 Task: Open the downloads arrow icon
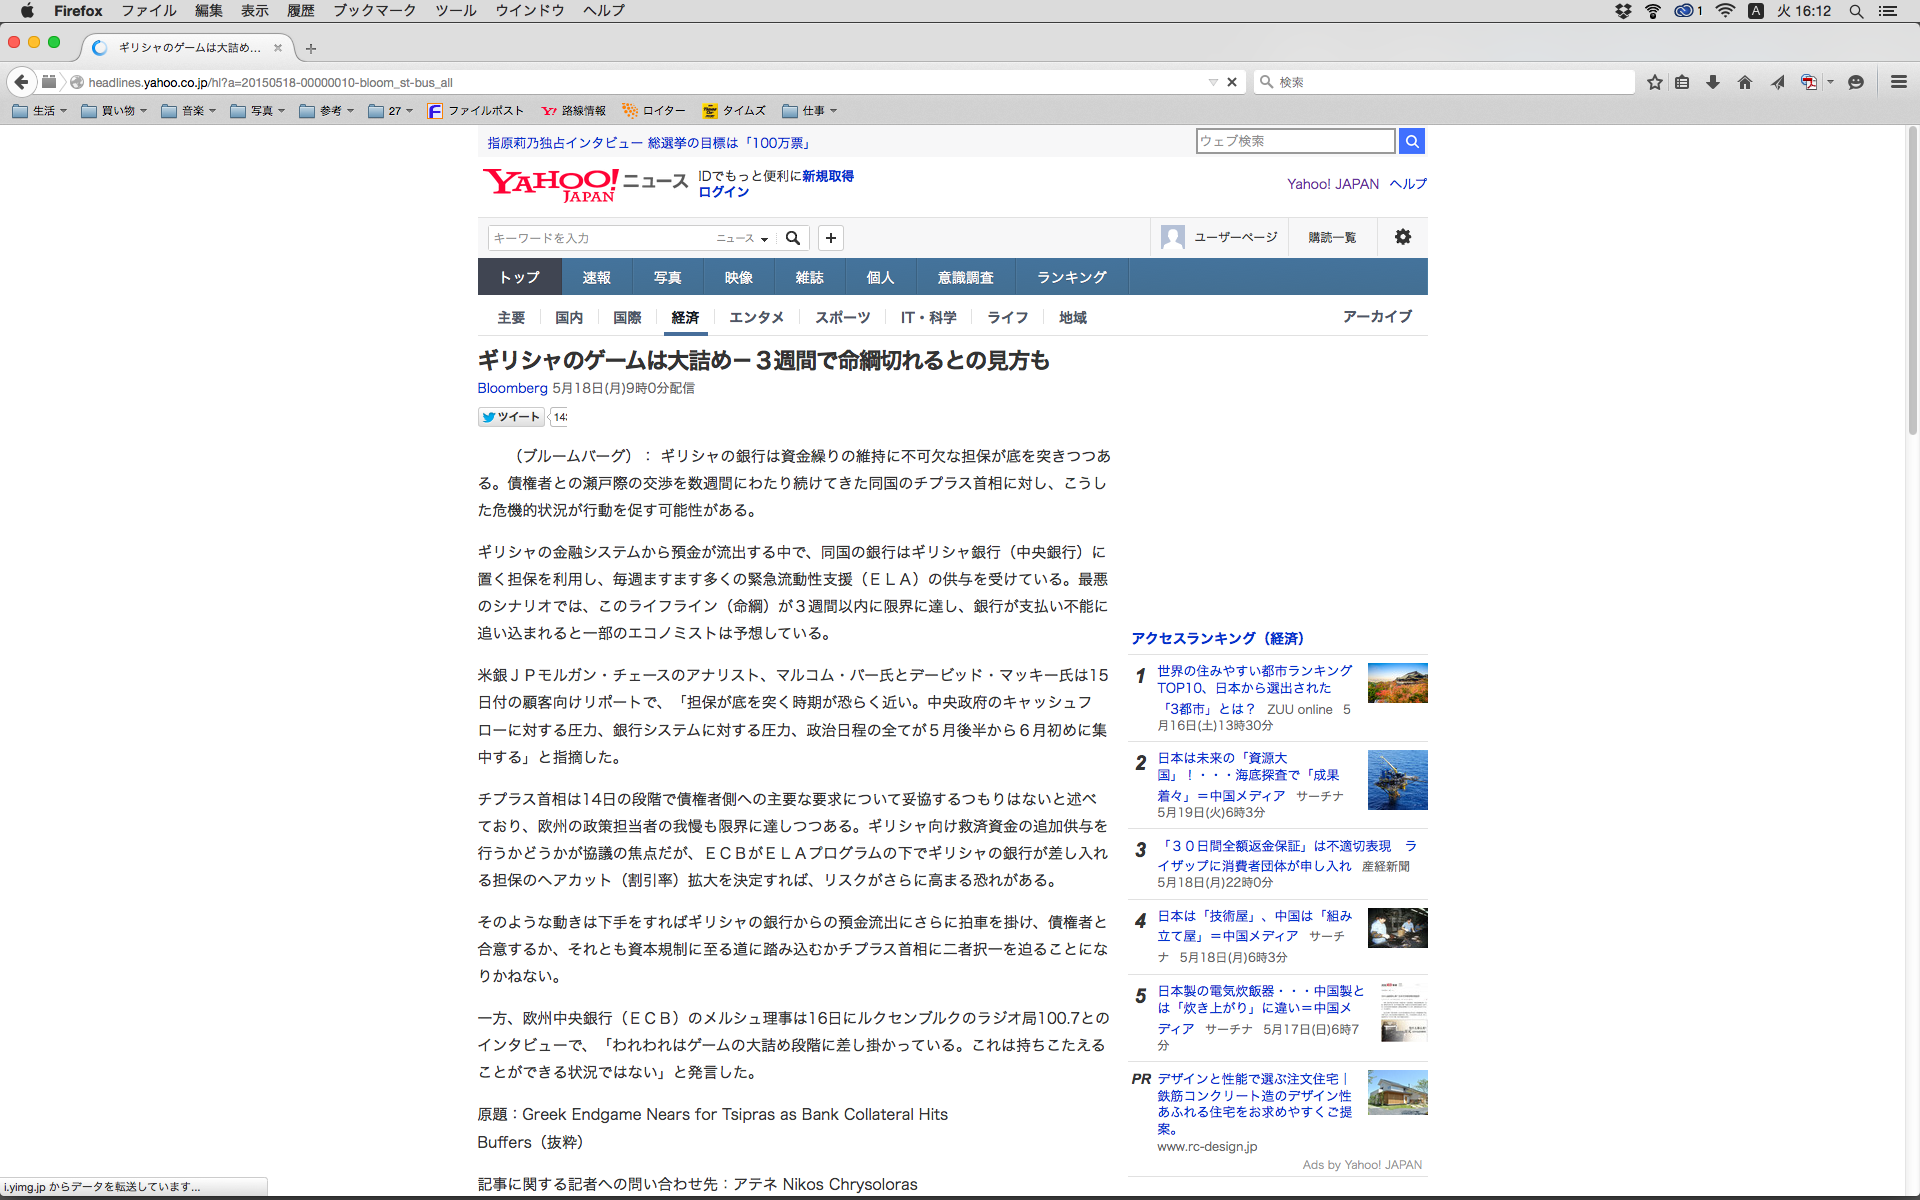tap(1713, 82)
